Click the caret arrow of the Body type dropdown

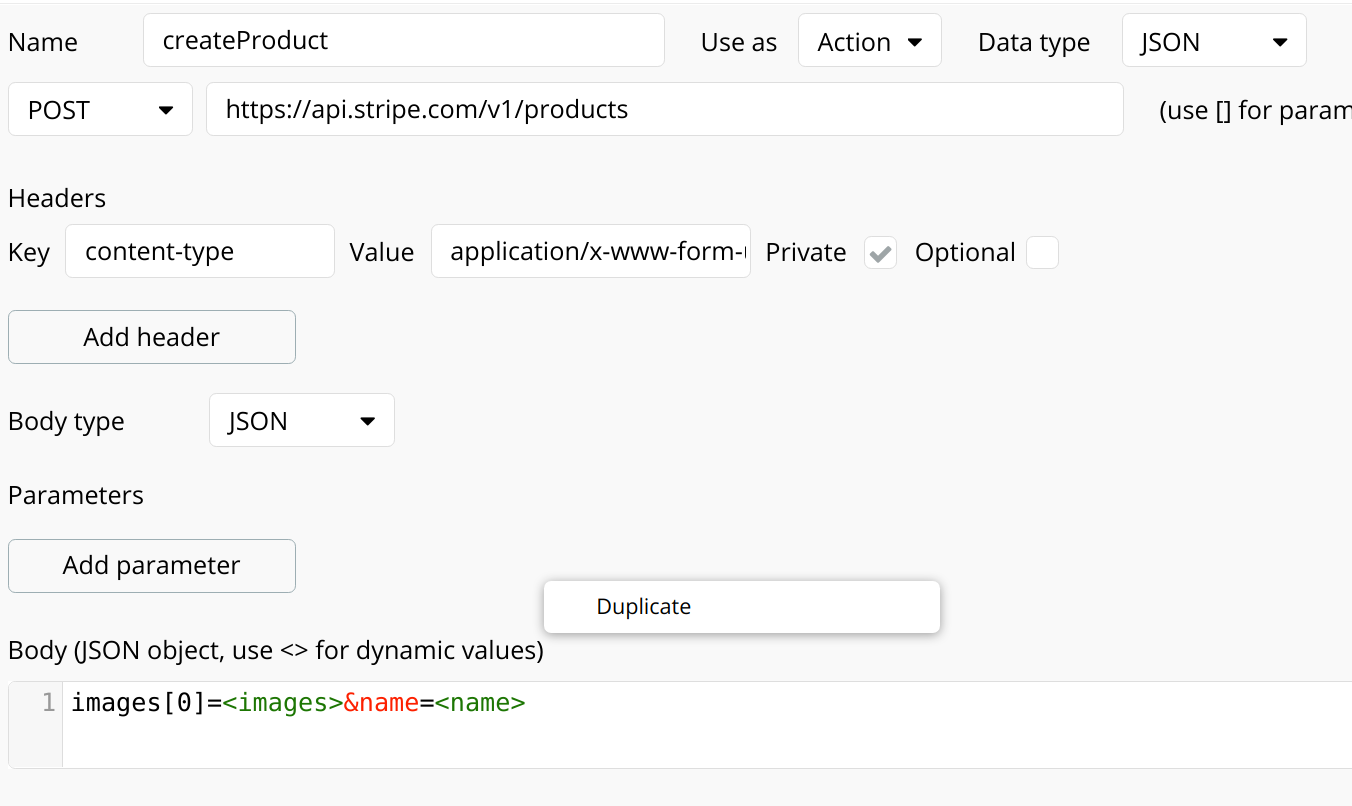[x=368, y=421]
